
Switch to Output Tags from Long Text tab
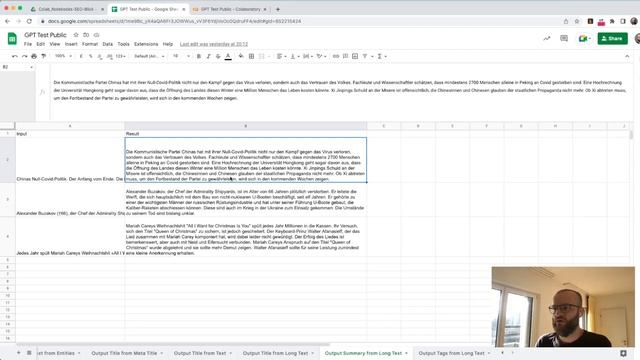451,353
